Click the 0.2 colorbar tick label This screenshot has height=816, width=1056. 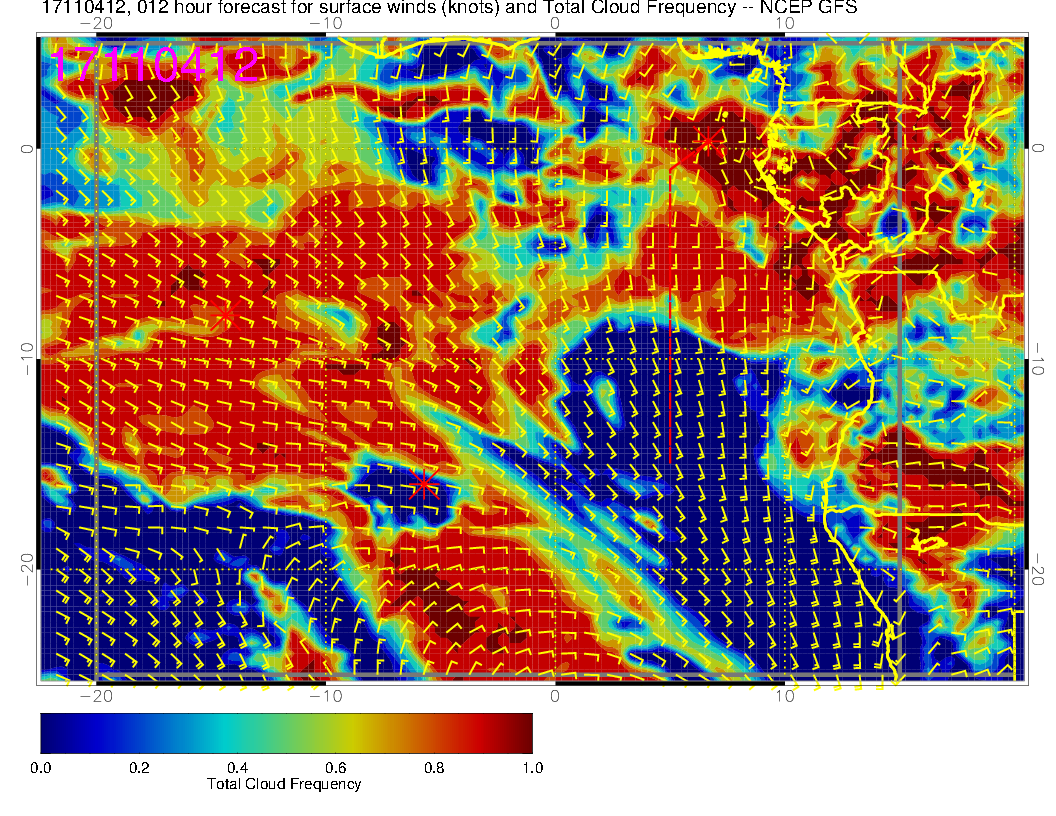[x=139, y=768]
